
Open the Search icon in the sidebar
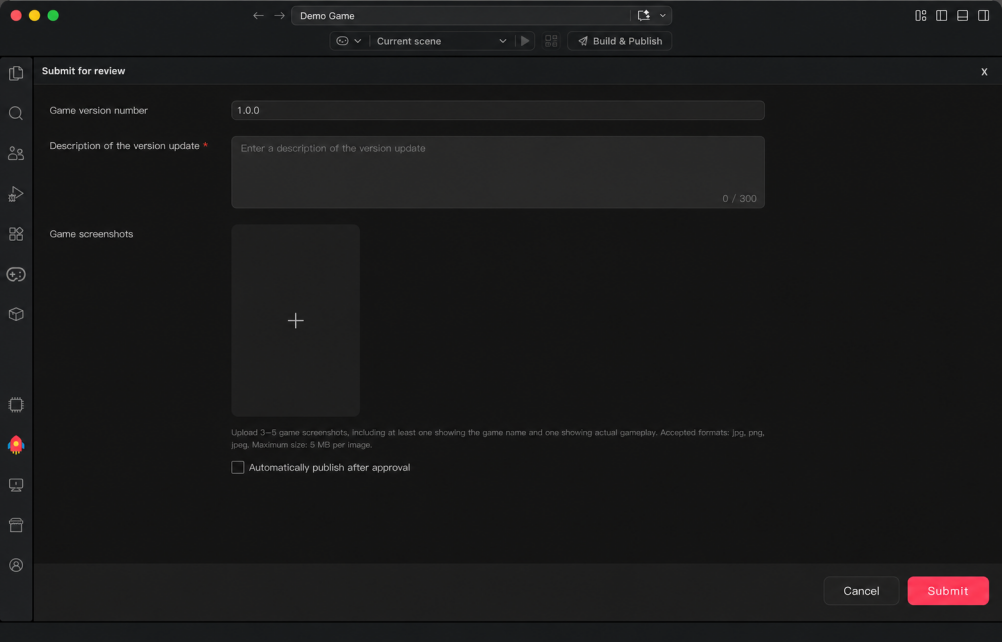[x=16, y=114]
